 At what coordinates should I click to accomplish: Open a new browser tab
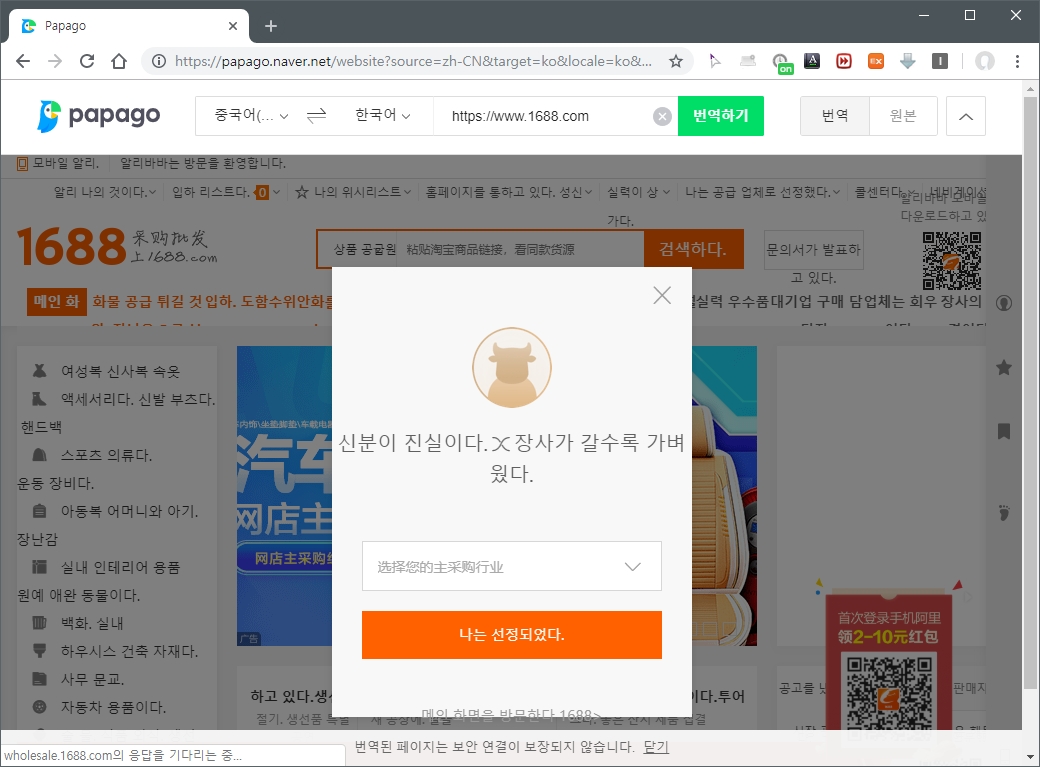(271, 26)
